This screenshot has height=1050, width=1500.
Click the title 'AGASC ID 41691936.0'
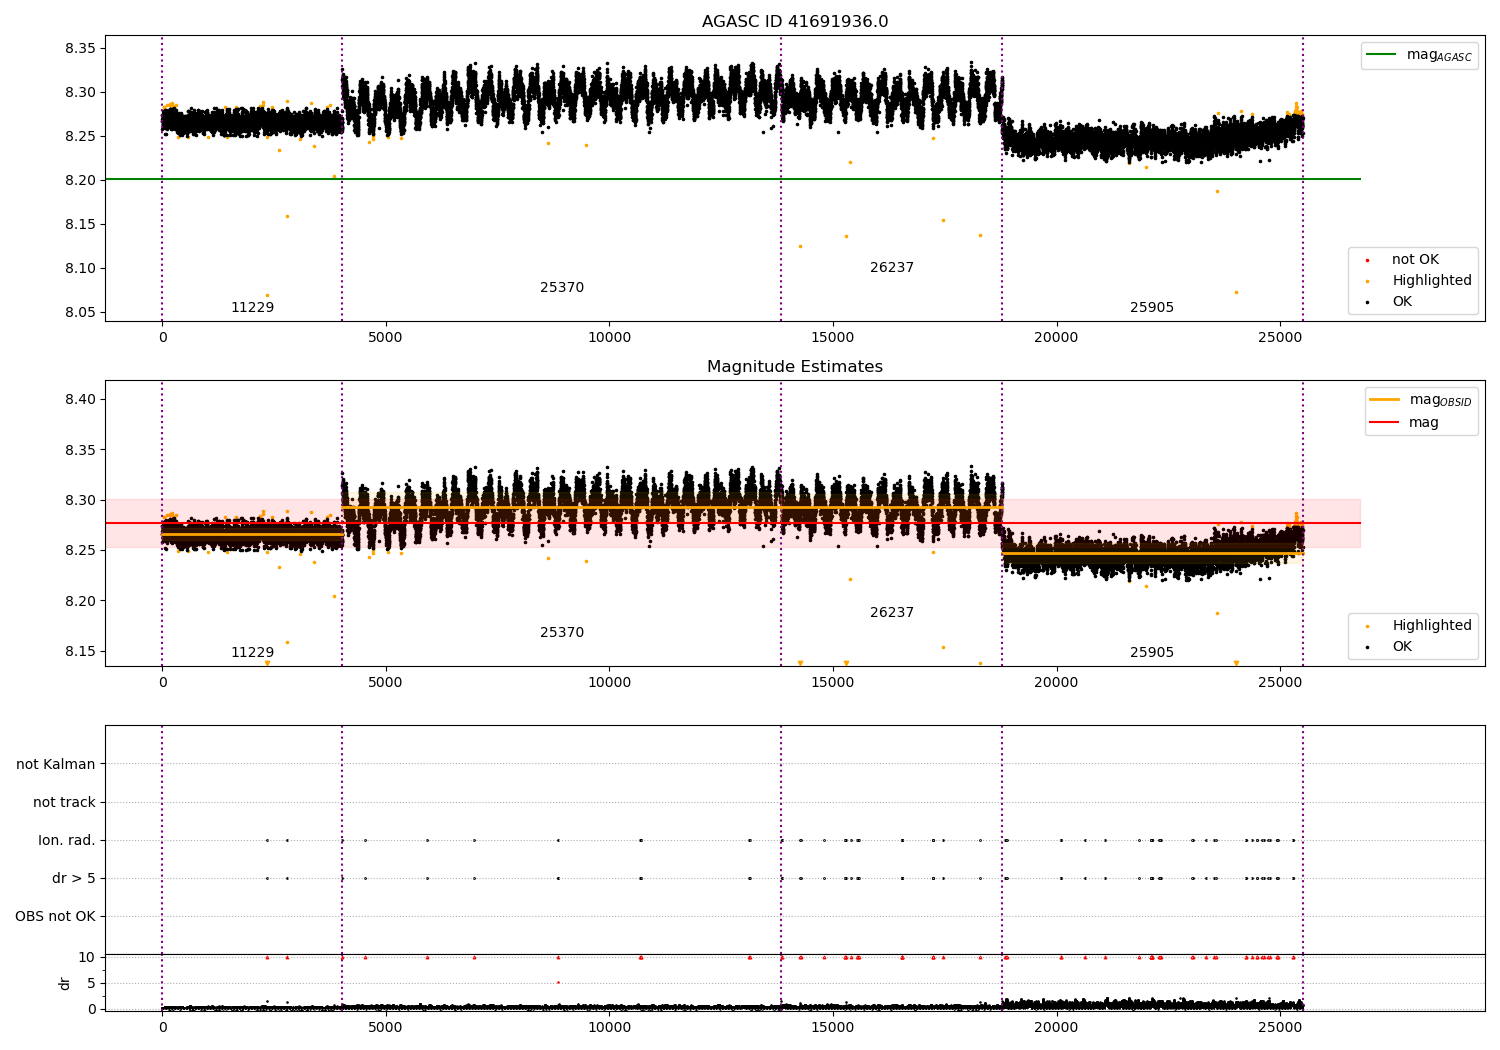coord(794,22)
